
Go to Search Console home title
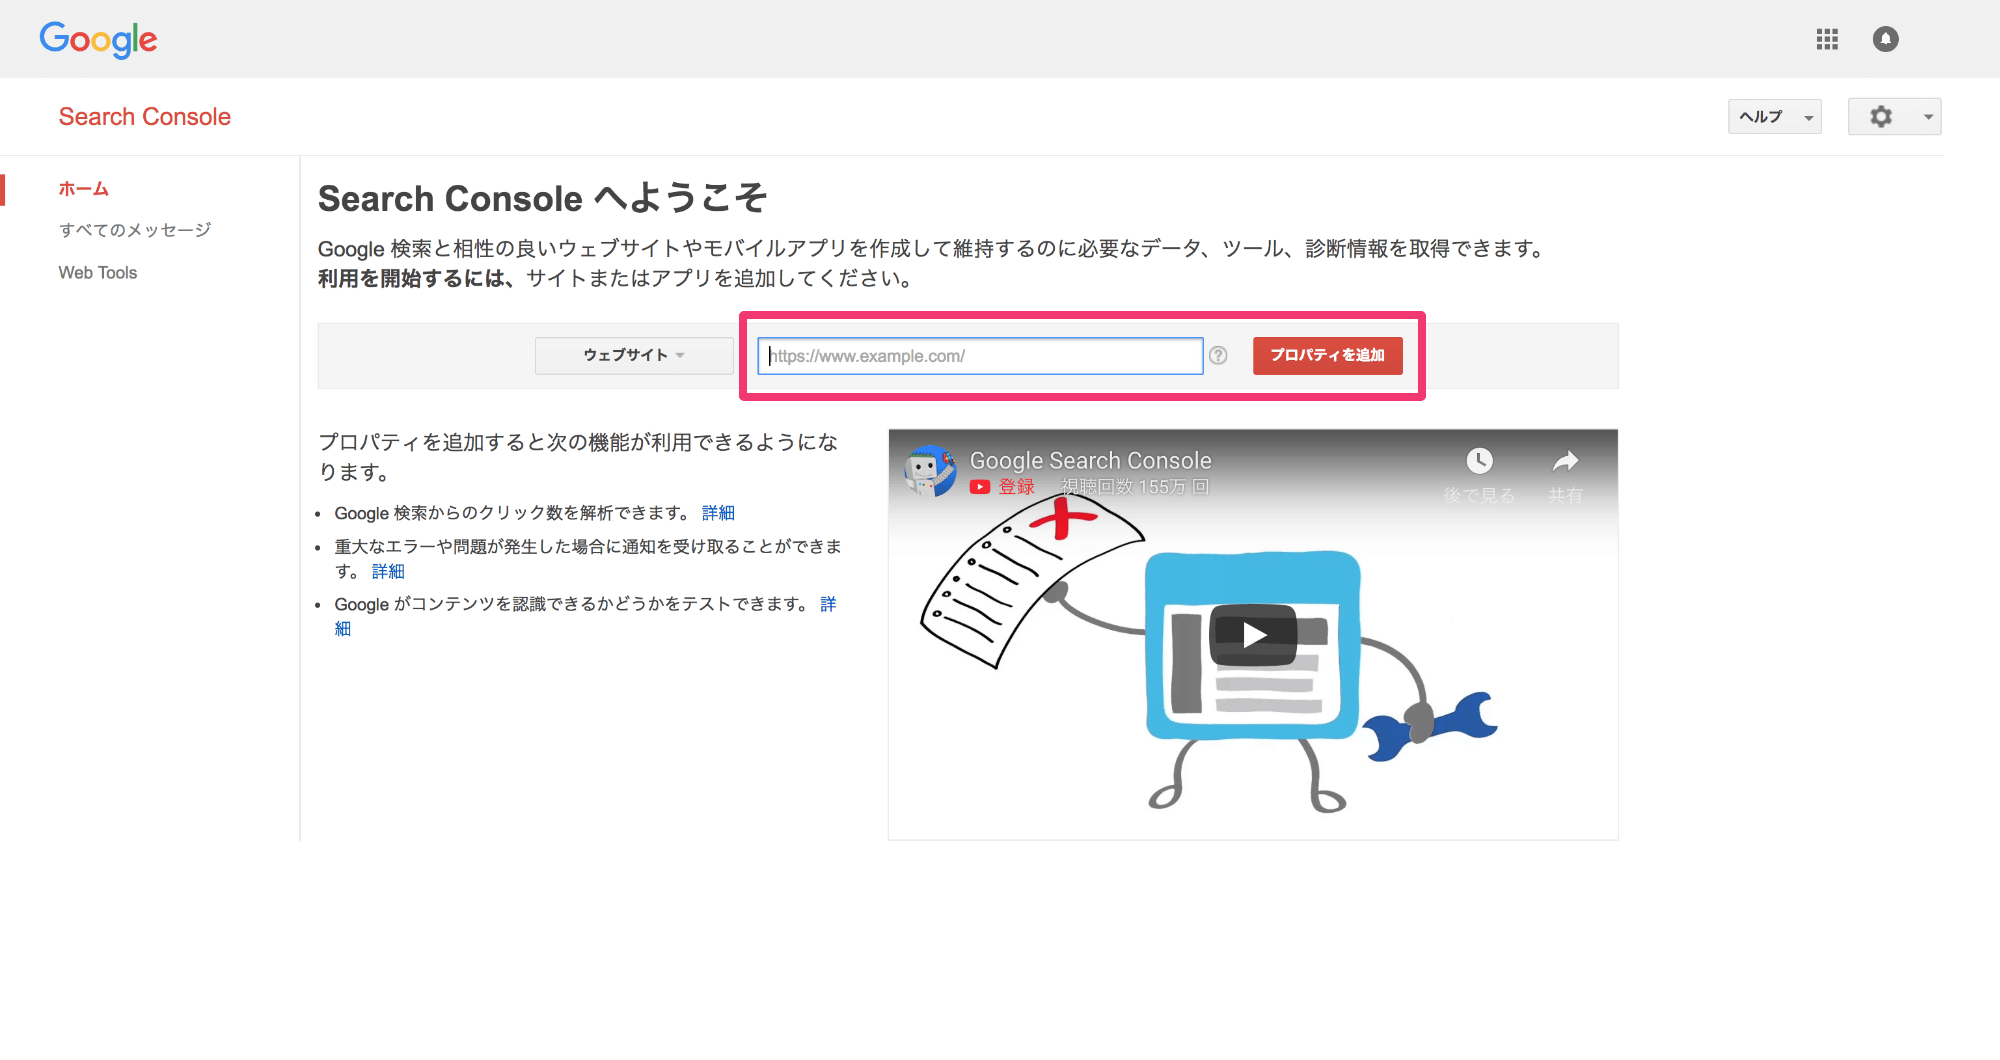pos(145,117)
